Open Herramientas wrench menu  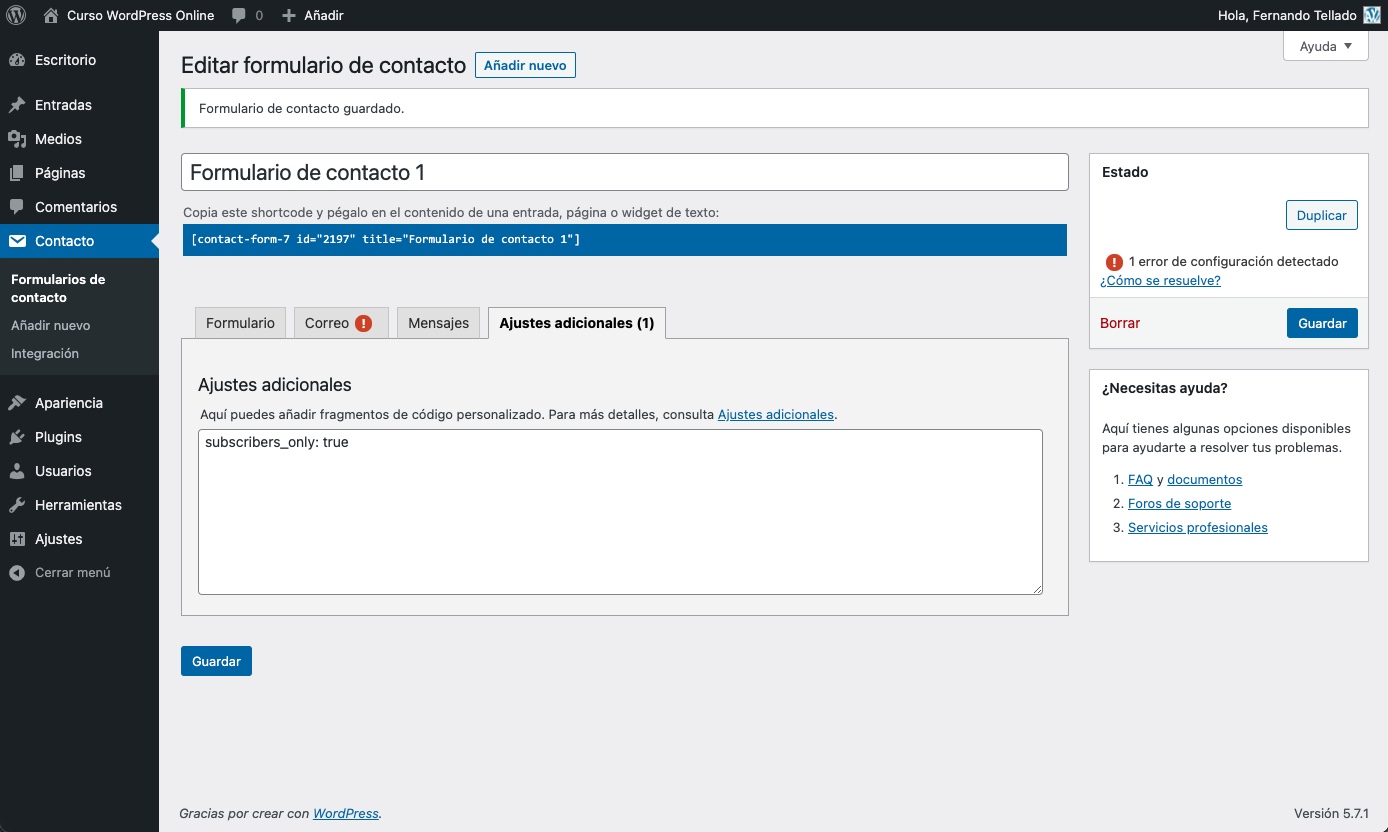77,505
